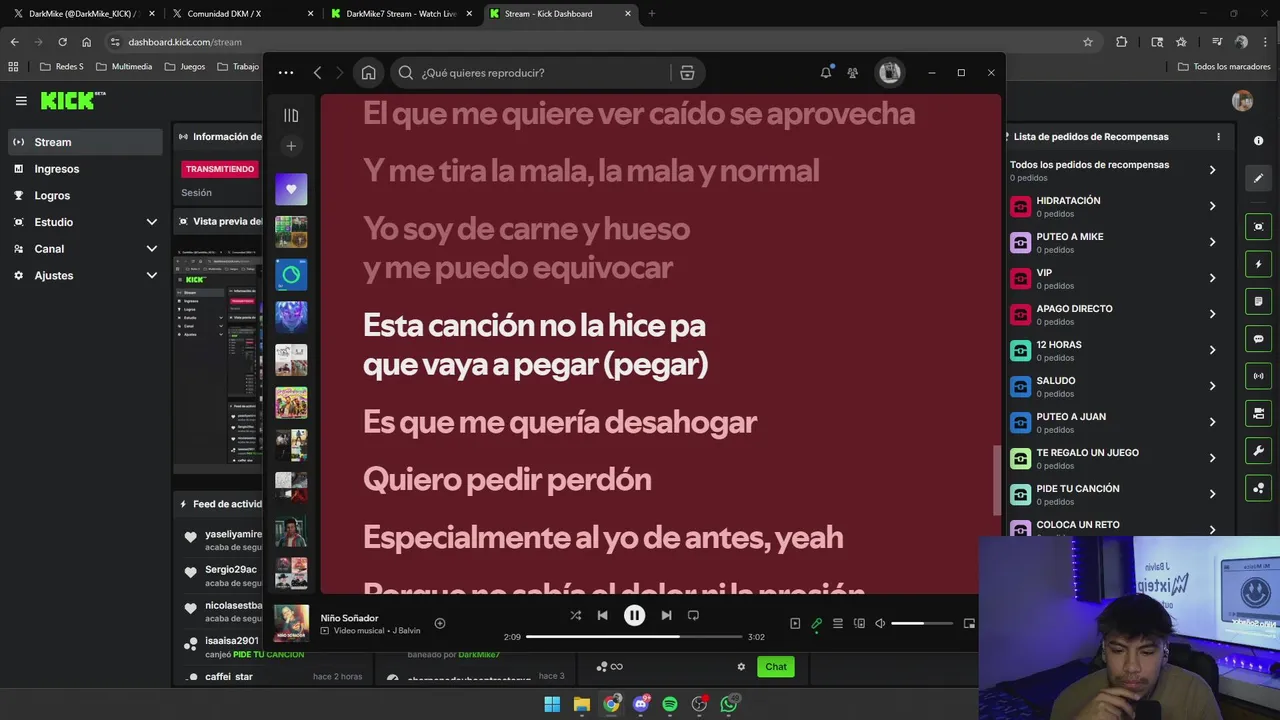Click the TRANSMITIENDO status badge
Image resolution: width=1280 pixels, height=720 pixels.
(x=220, y=169)
